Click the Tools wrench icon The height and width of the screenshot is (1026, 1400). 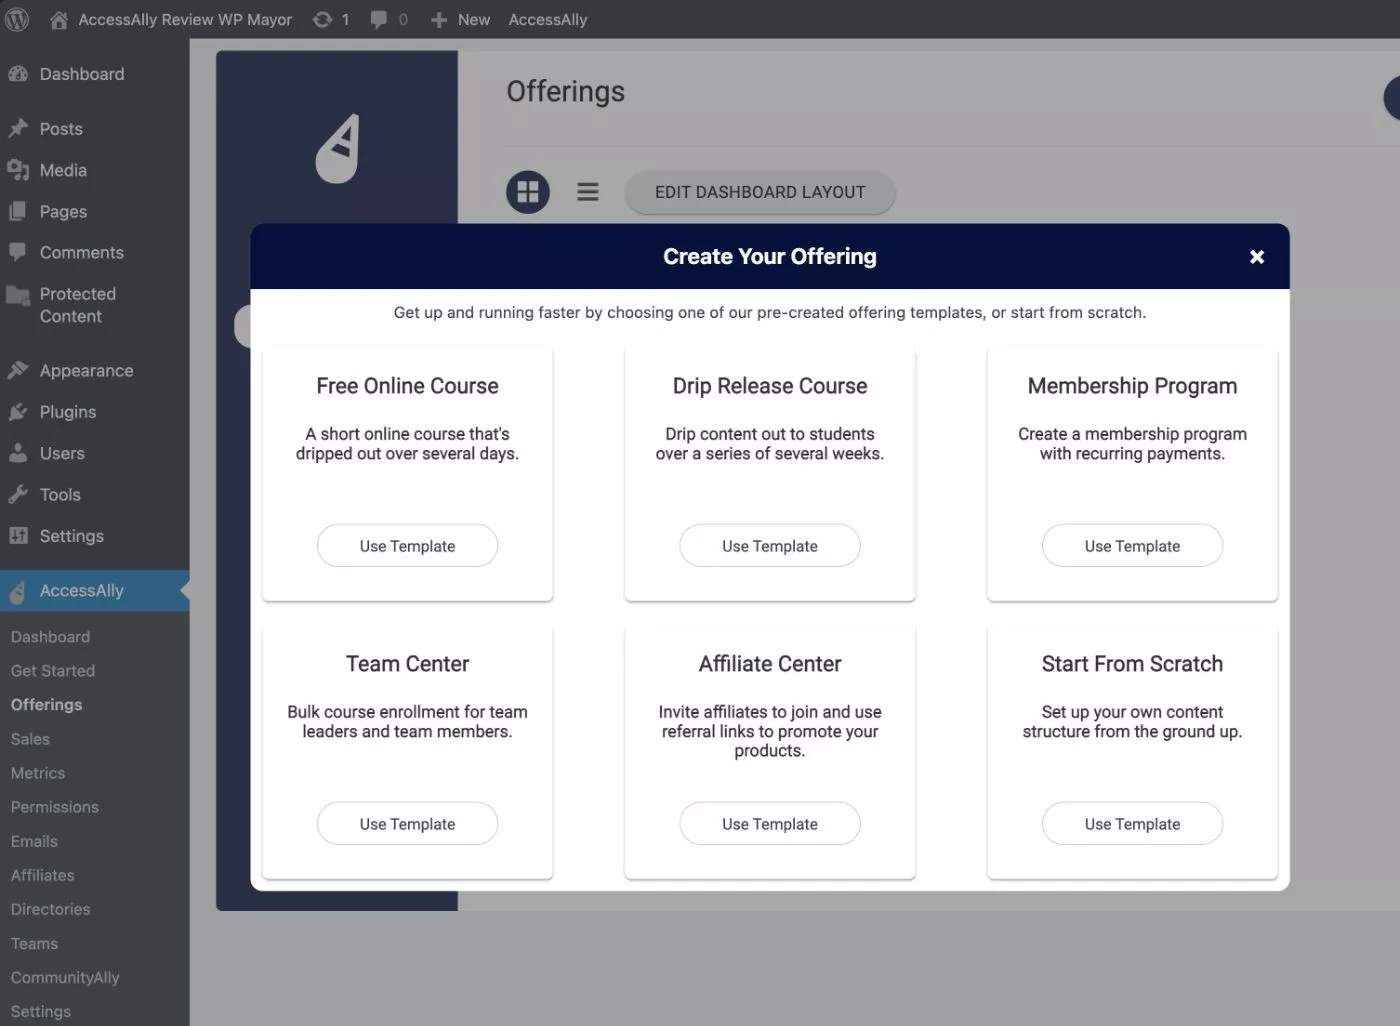pyautogui.click(x=18, y=494)
